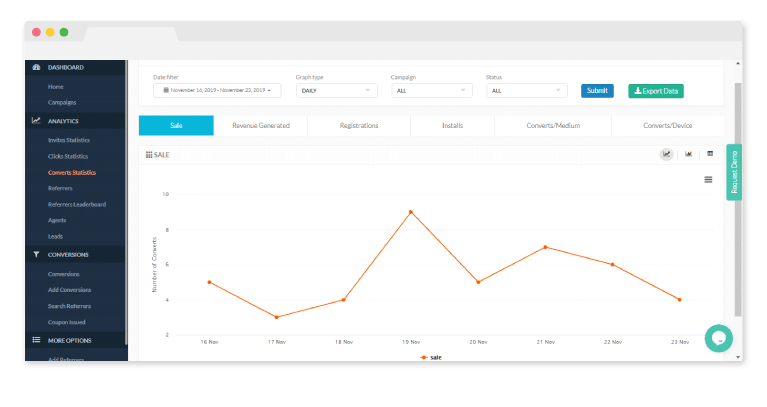Open the Graph type DAILY dropdown
Viewport: 767px width, 407px height.
[x=337, y=90]
